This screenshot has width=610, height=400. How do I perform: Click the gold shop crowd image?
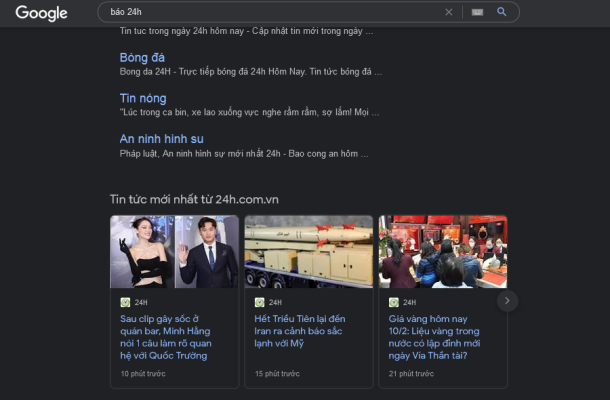pyautogui.click(x=442, y=252)
